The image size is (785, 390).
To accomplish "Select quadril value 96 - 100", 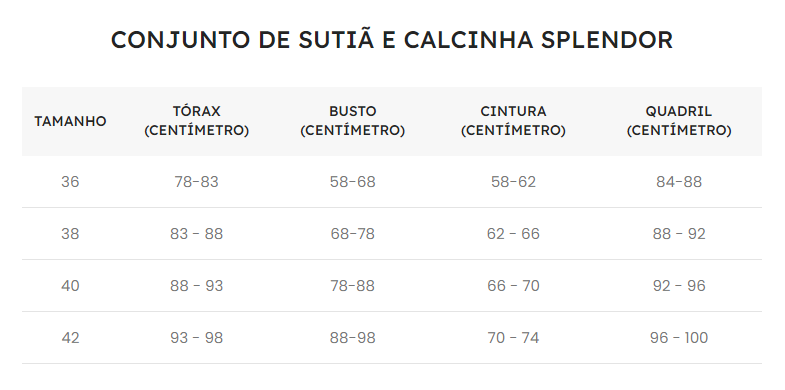I will coord(679,338).
